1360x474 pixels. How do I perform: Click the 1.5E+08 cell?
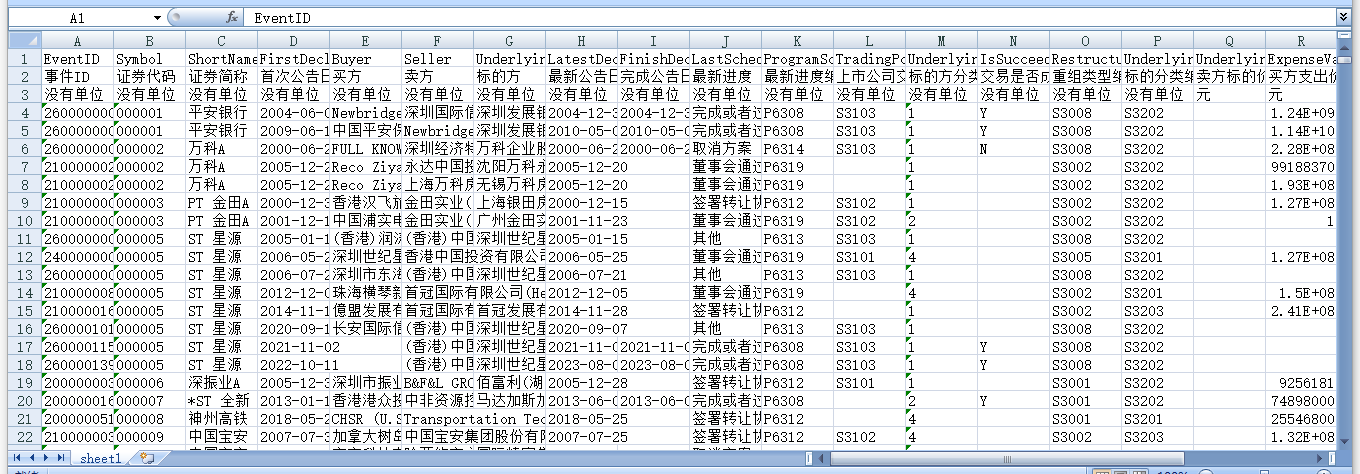[1301, 293]
